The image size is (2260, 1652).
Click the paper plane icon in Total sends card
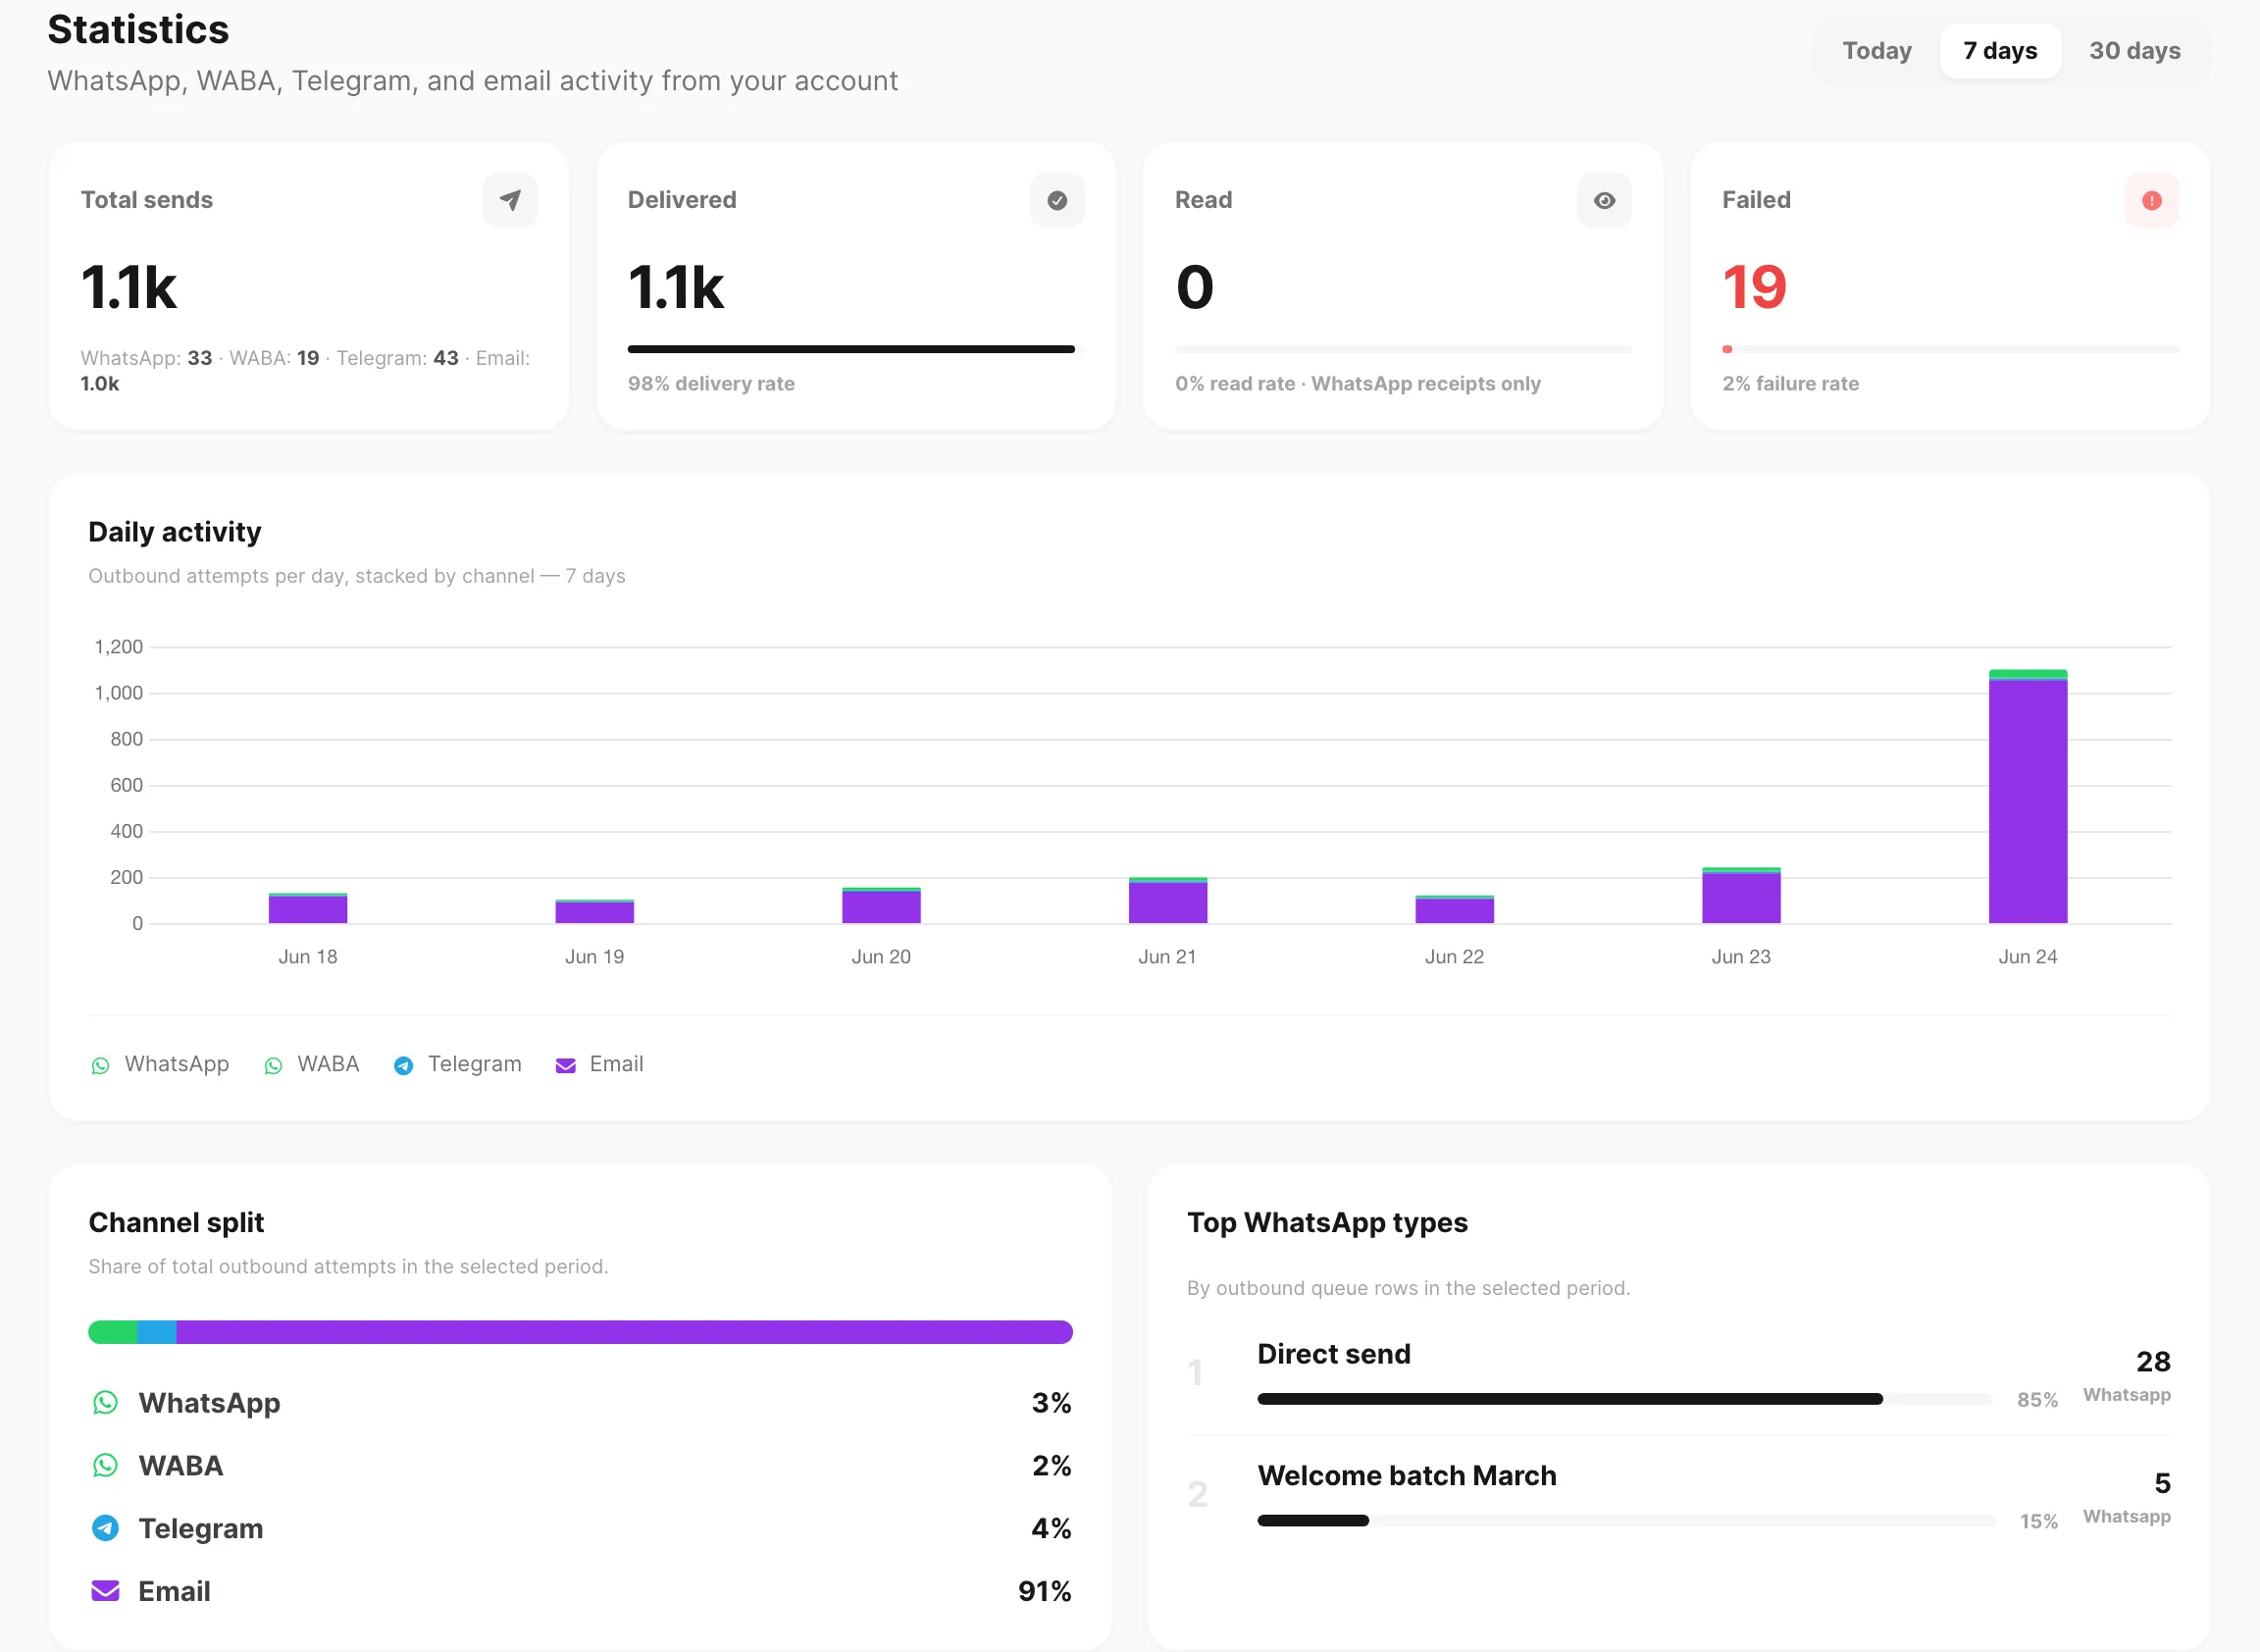(510, 200)
